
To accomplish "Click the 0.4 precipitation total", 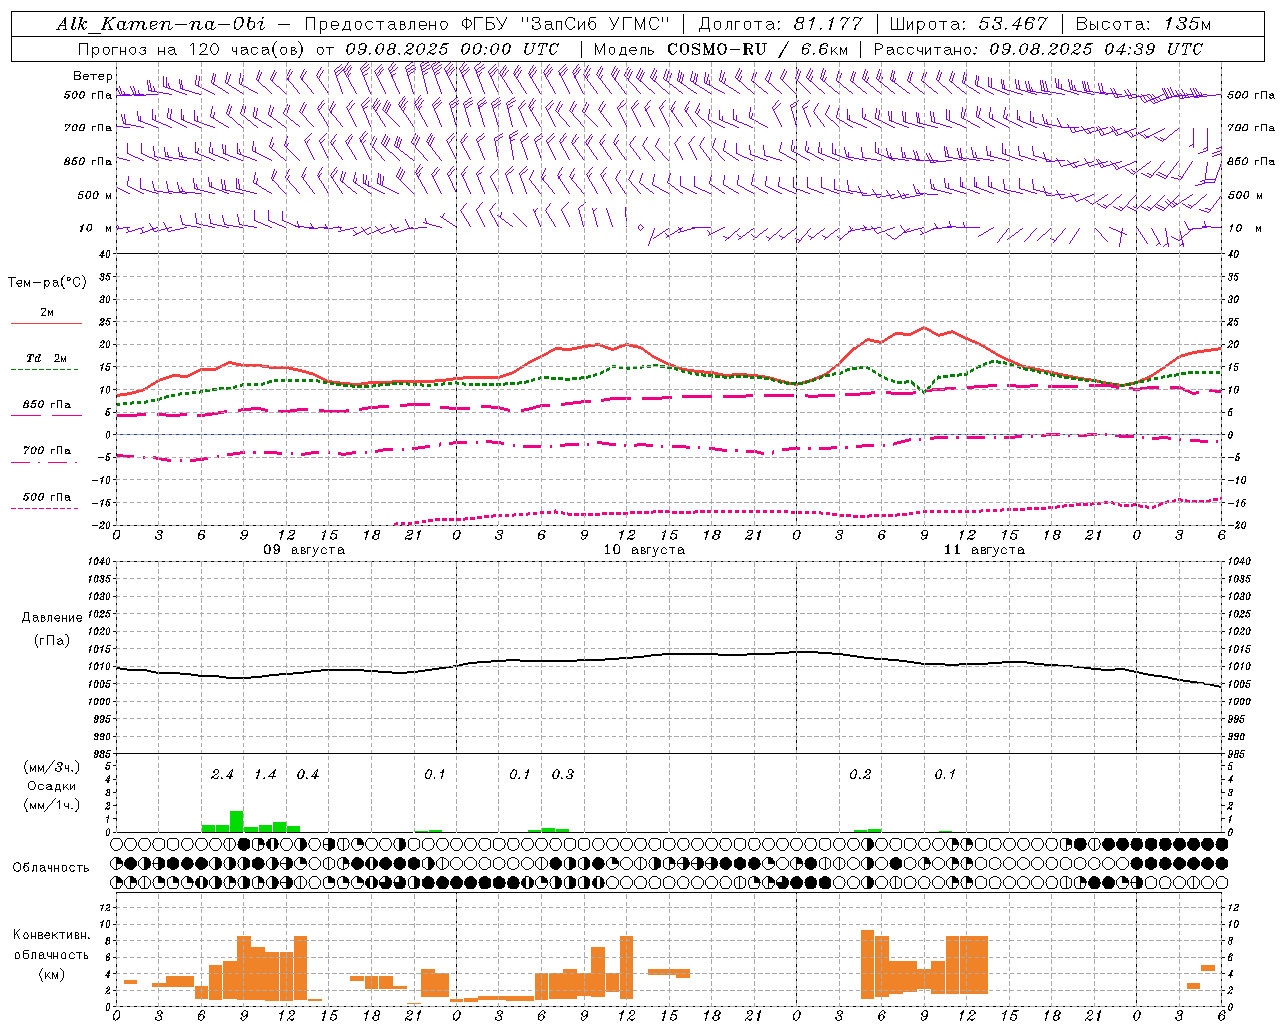I will 307,774.
